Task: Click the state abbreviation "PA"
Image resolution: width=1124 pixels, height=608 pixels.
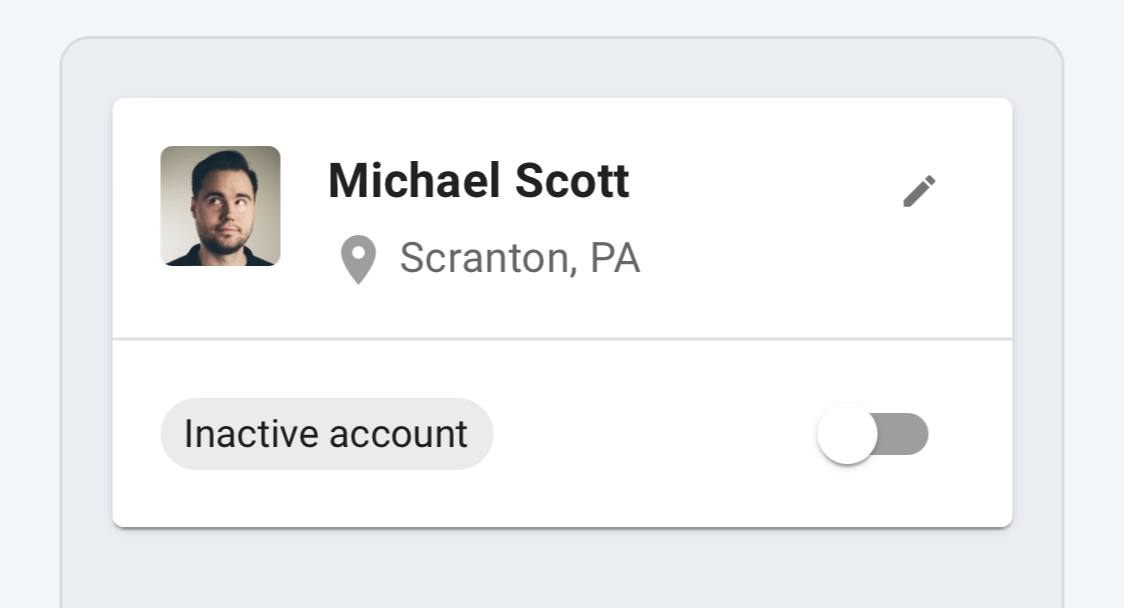Action: click(x=614, y=258)
